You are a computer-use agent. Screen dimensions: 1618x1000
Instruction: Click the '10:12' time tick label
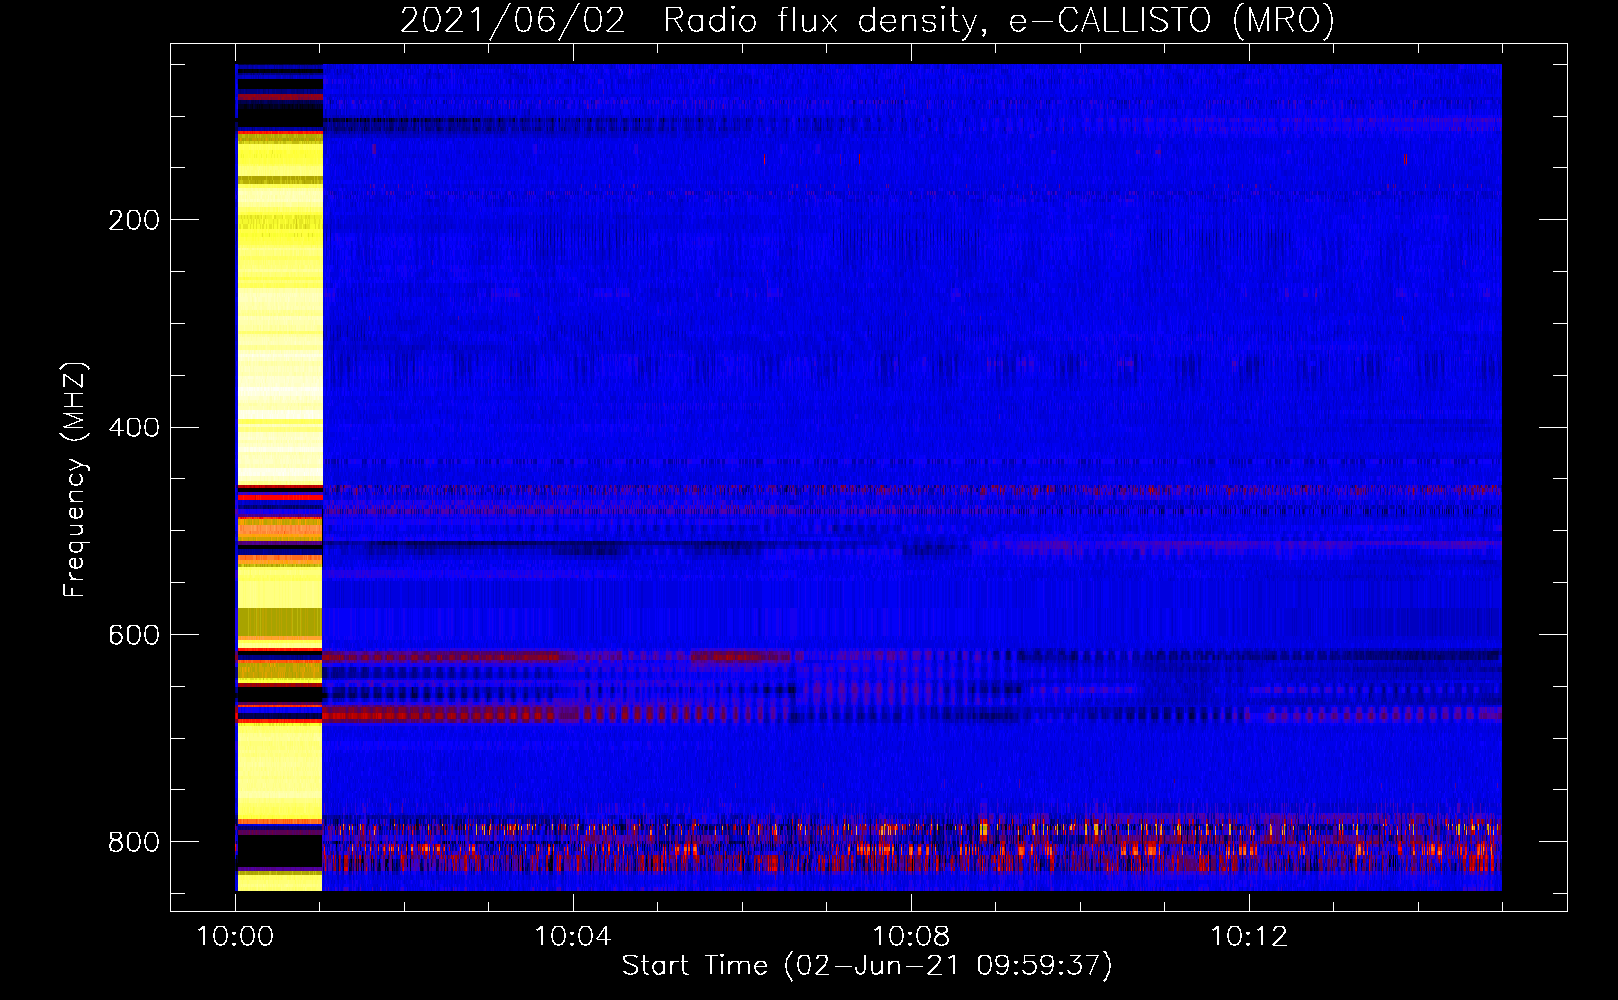click(1249, 937)
